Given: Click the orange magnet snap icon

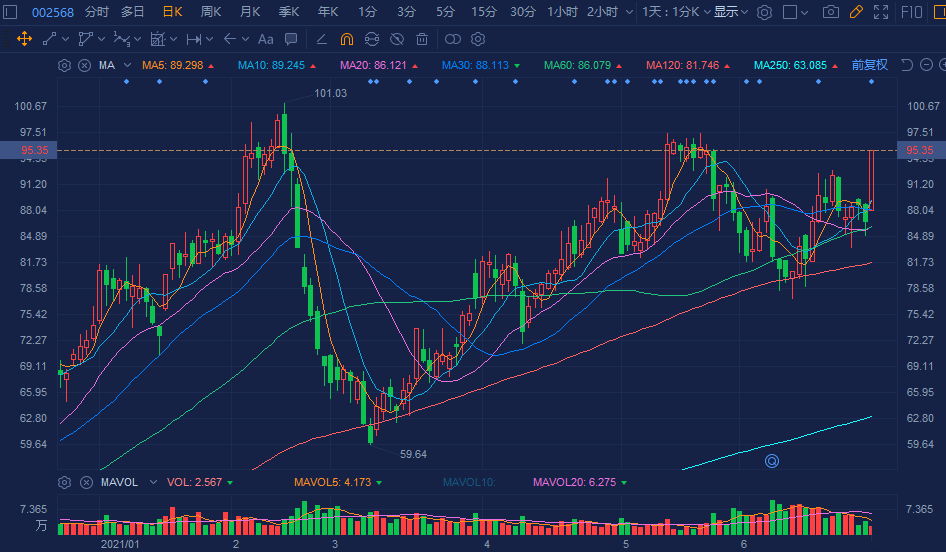Looking at the screenshot, I should point(346,39).
